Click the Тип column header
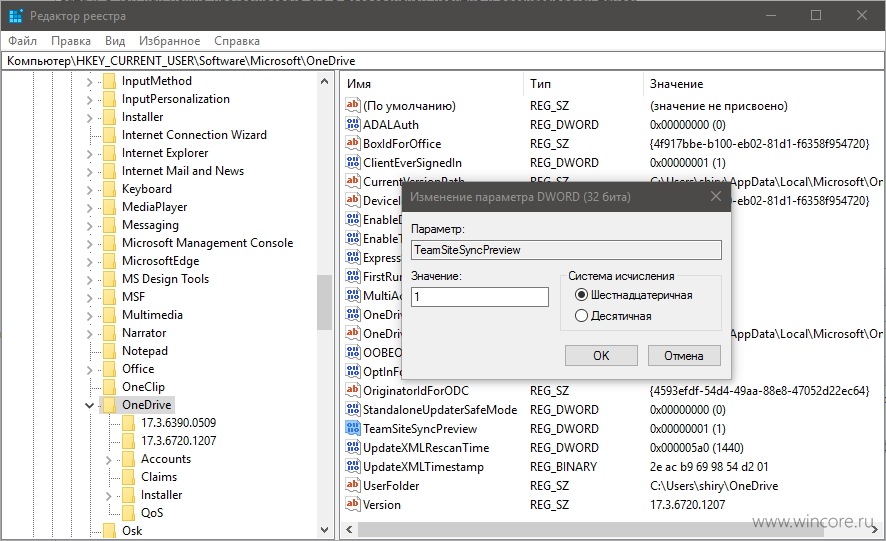The width and height of the screenshot is (886, 541). click(583, 84)
